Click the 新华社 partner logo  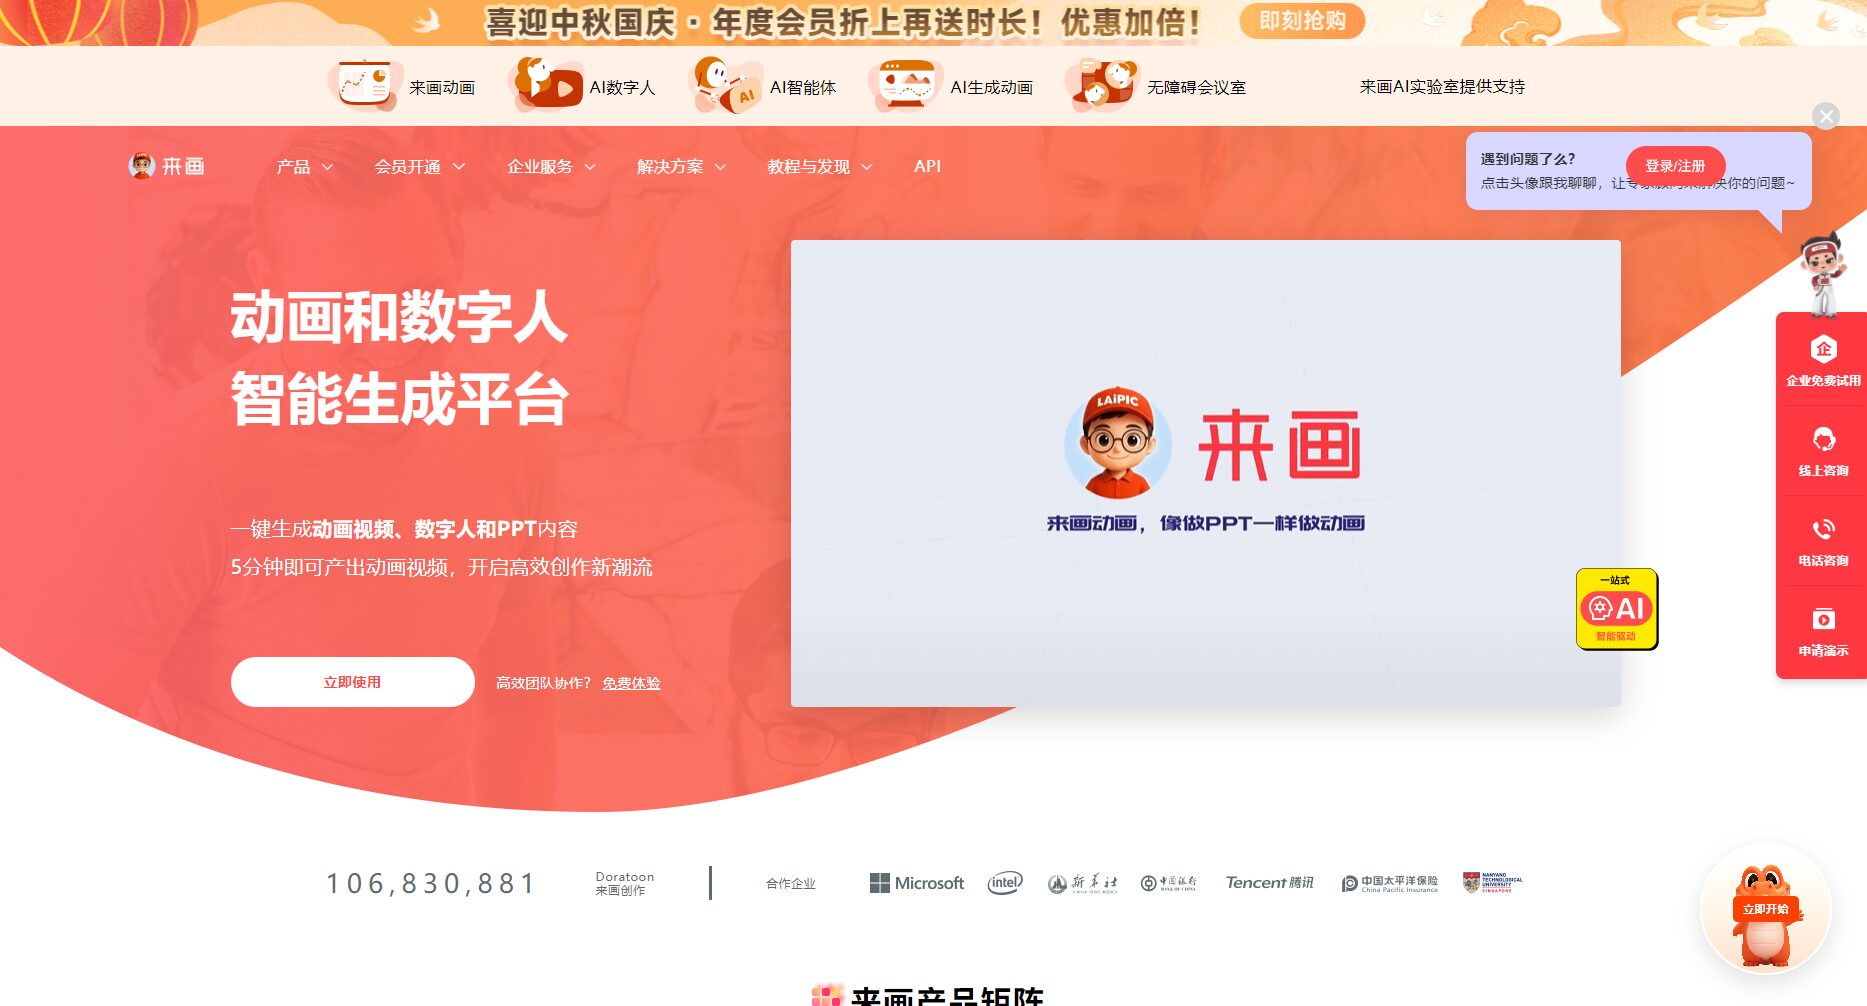(x=1082, y=883)
